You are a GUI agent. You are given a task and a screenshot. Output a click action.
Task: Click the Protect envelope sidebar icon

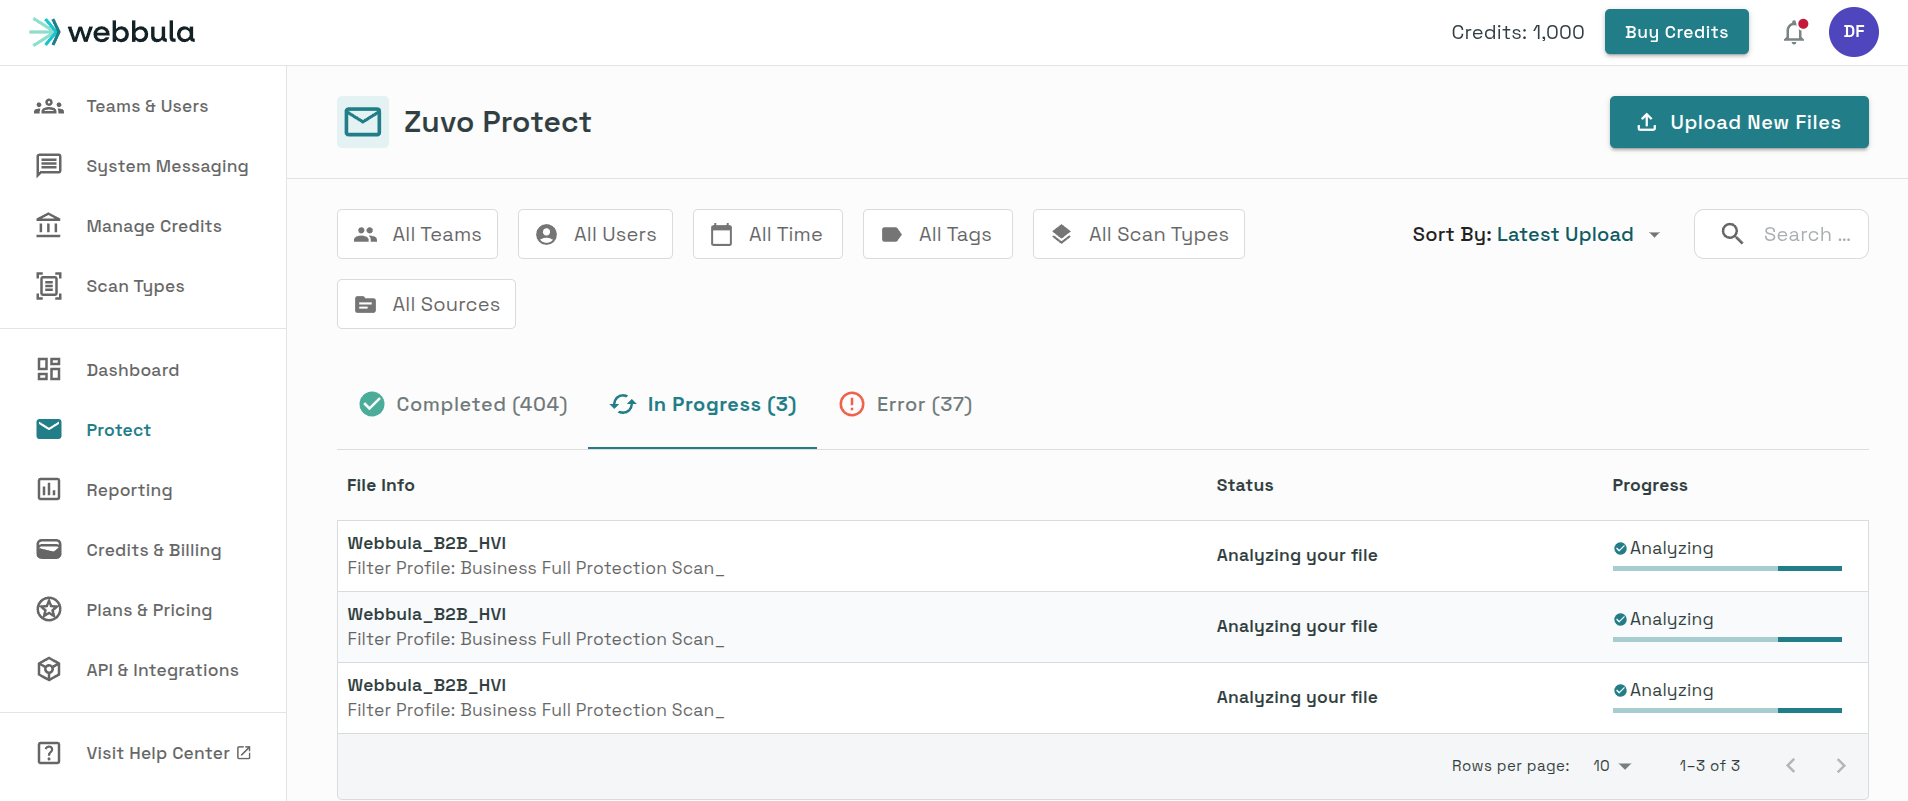(x=49, y=430)
